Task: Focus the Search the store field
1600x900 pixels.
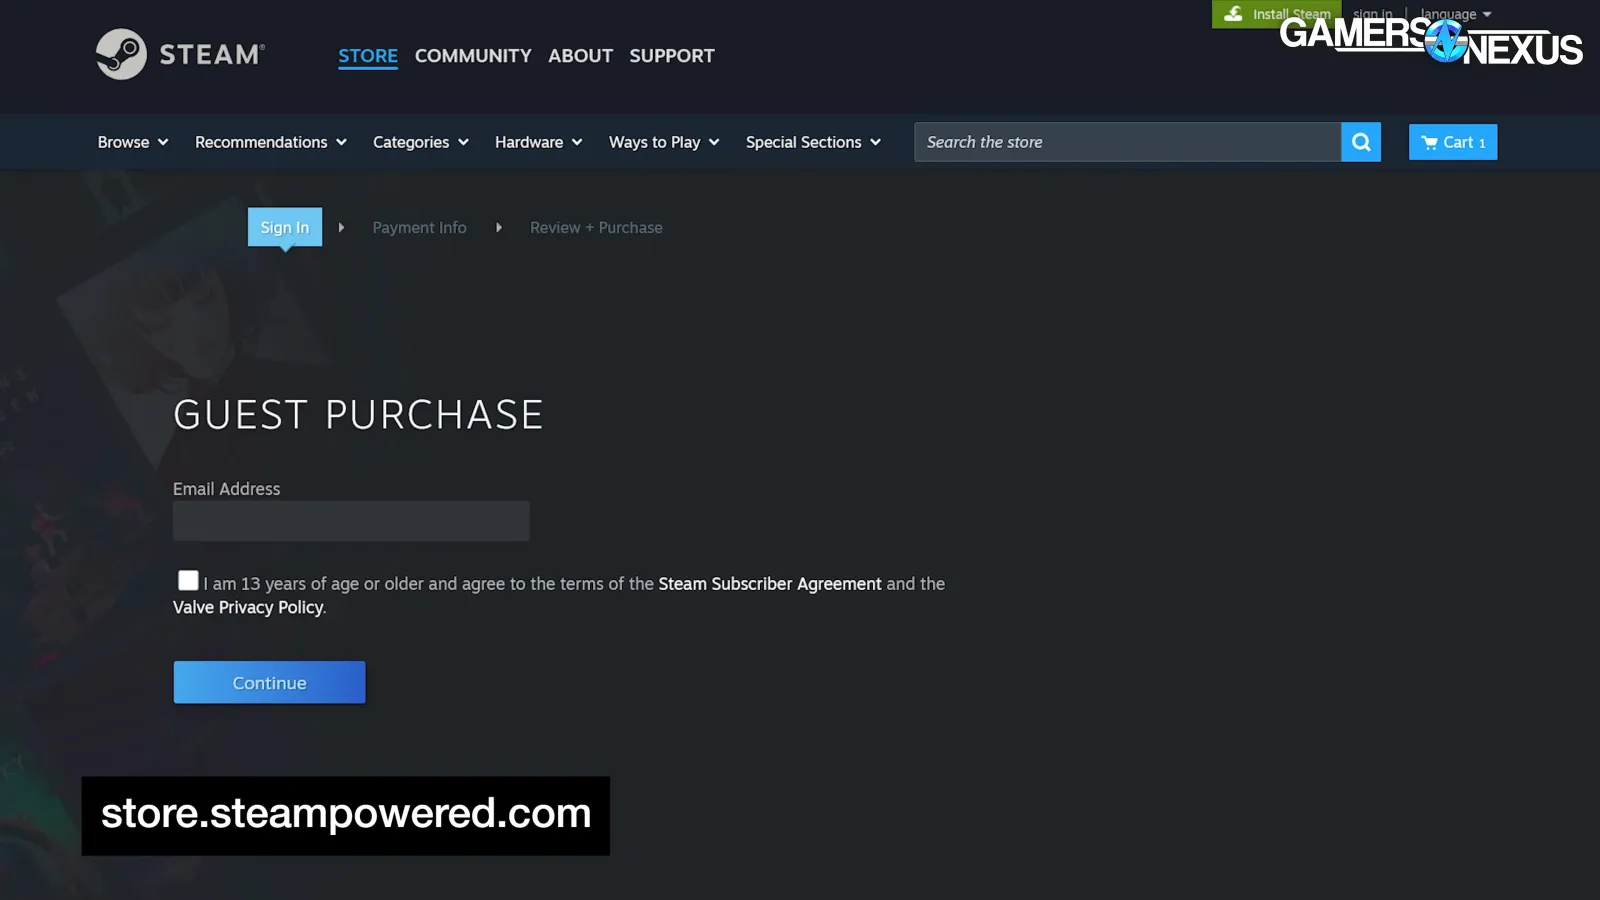Action: pos(1127,142)
